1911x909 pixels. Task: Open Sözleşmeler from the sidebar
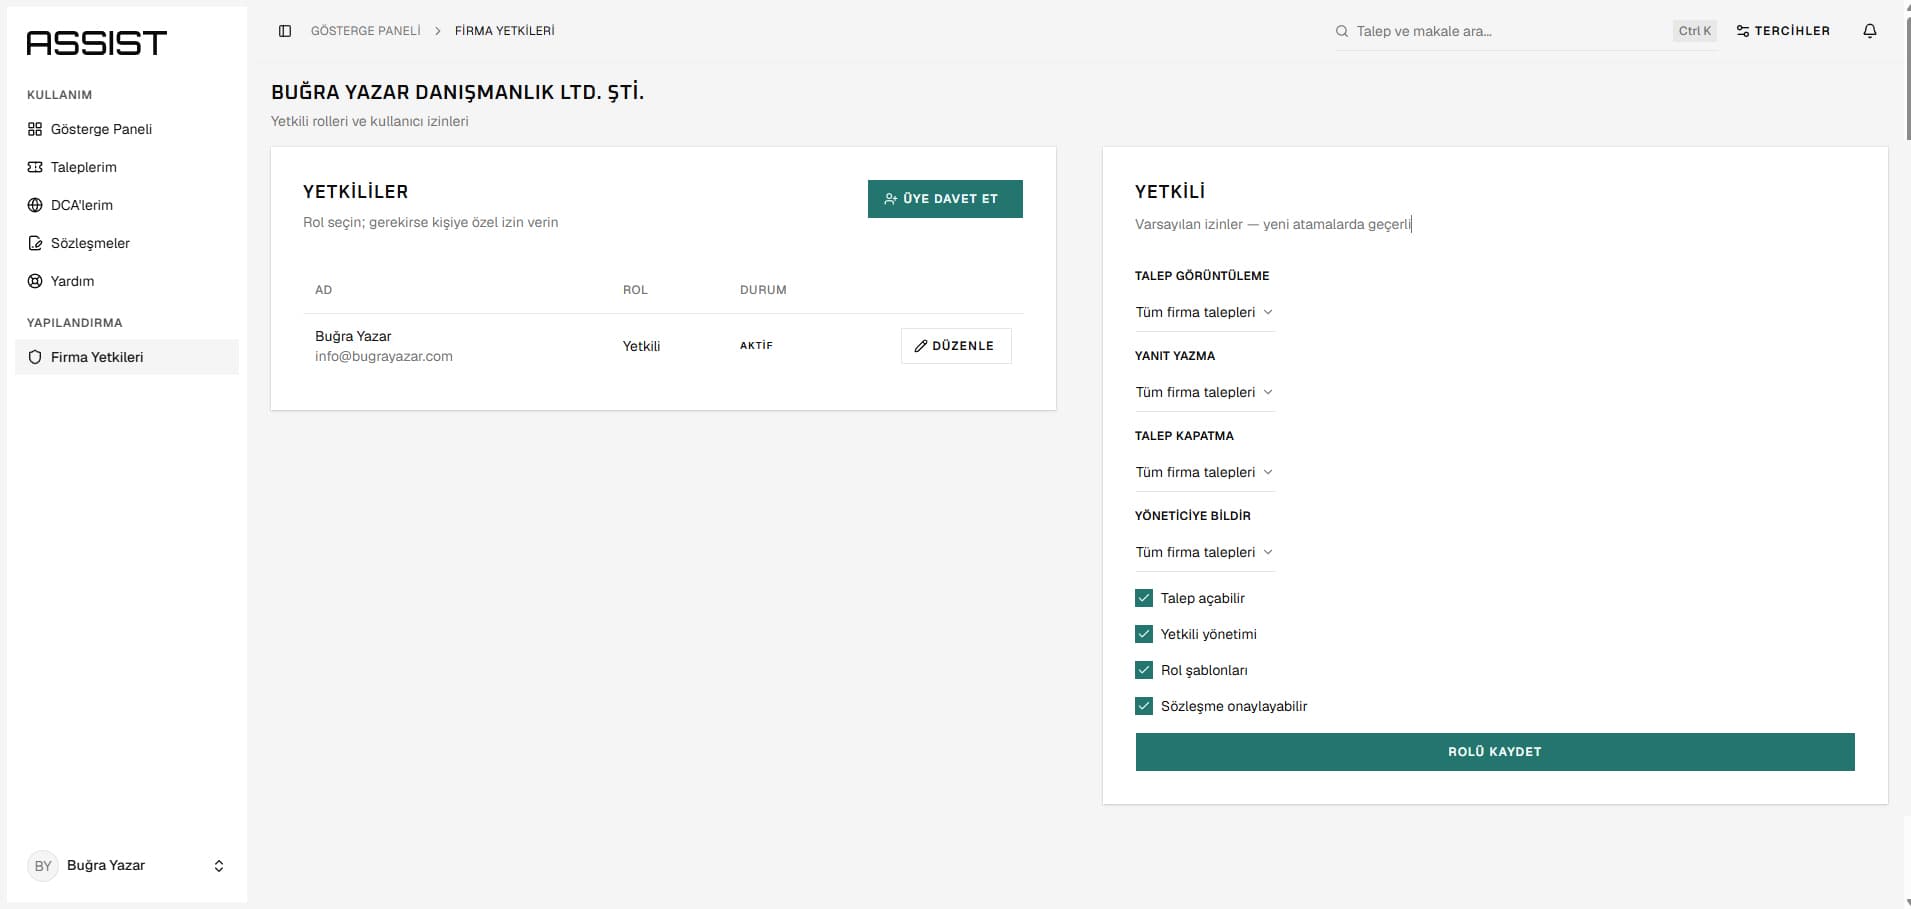point(127,243)
